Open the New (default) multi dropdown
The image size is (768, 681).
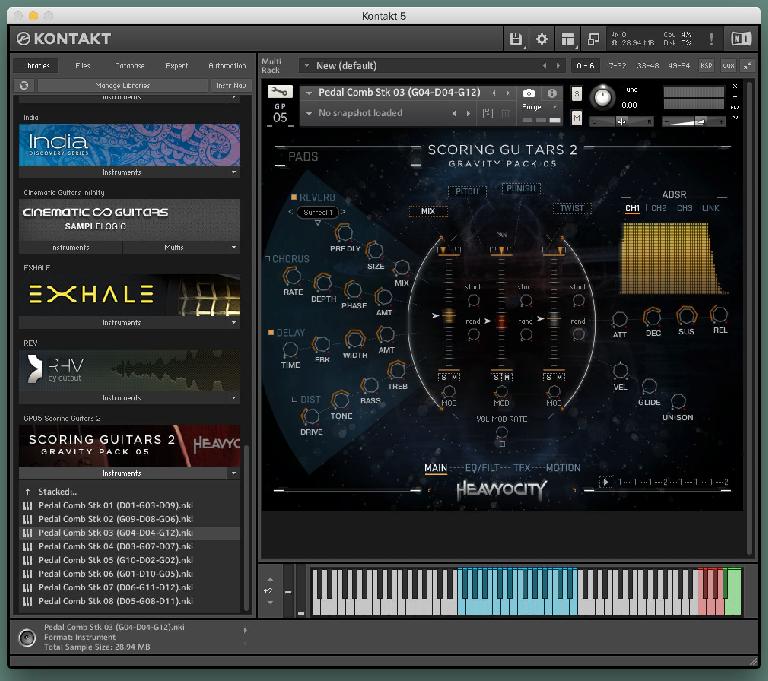tap(307, 65)
